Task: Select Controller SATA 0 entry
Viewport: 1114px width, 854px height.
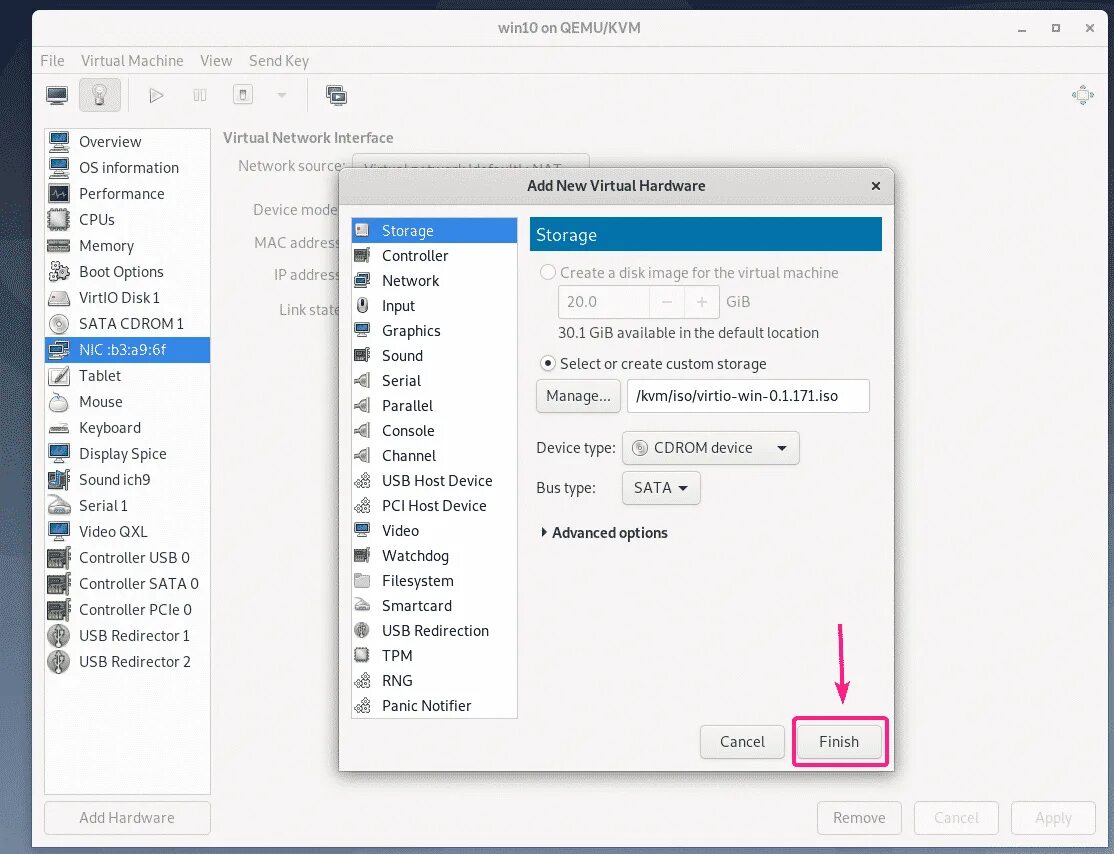Action: click(x=127, y=583)
